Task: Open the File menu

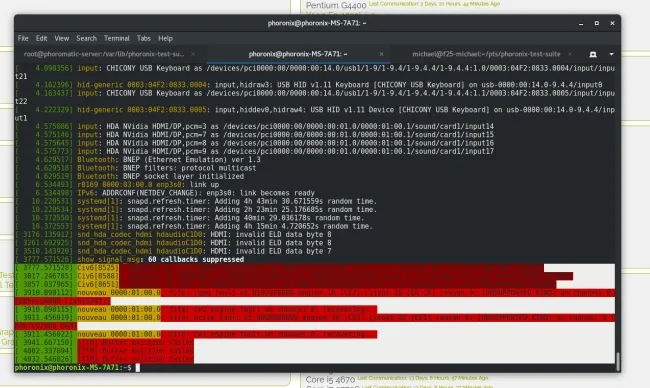Action: pos(23,38)
